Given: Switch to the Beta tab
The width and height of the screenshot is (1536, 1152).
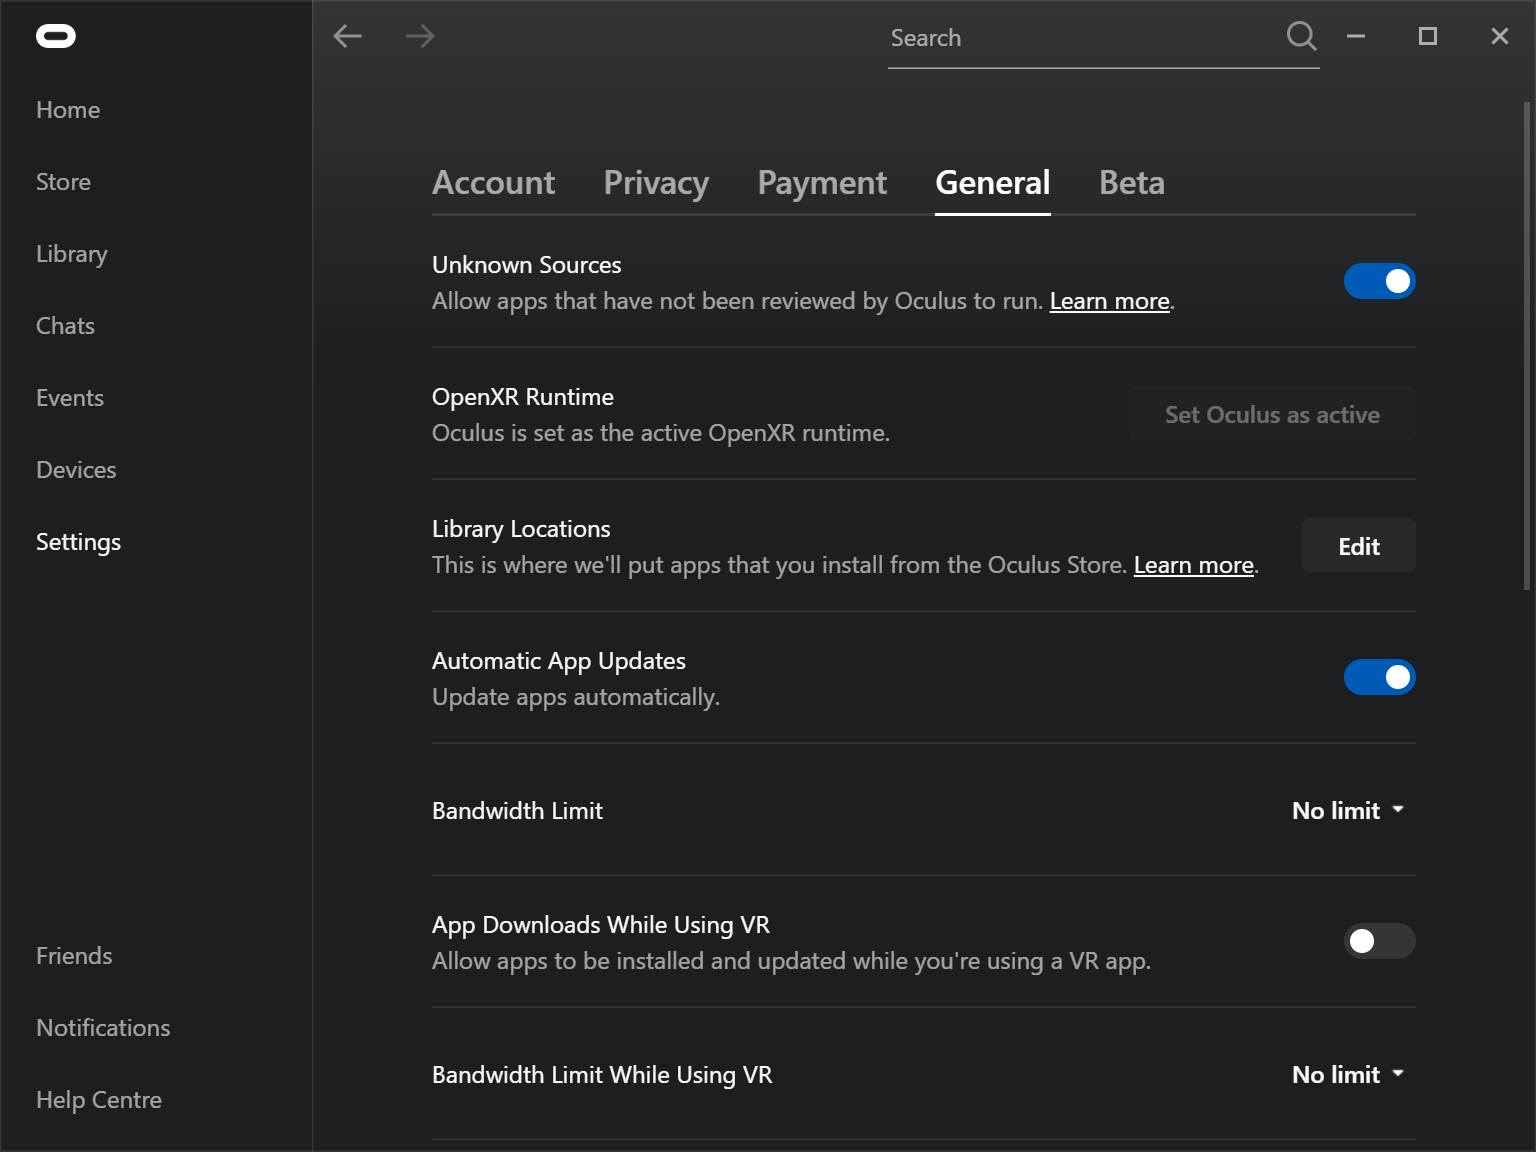Looking at the screenshot, I should pyautogui.click(x=1131, y=183).
